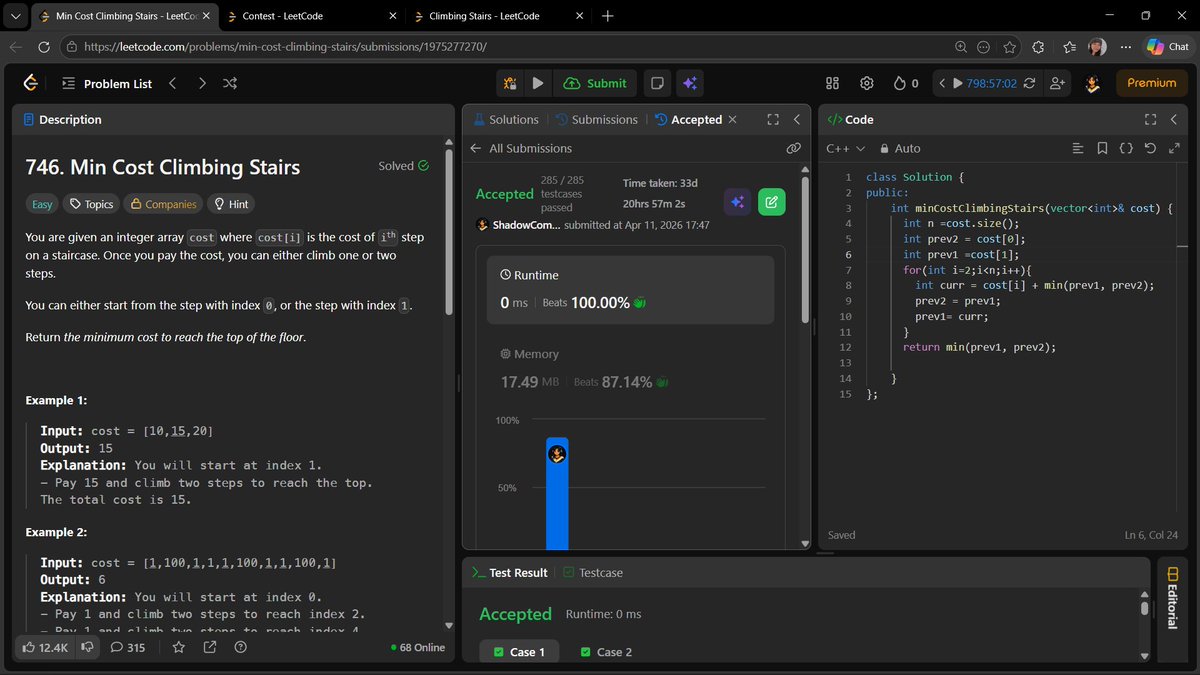Expand Topics tag
1200x675 pixels.
[90, 204]
